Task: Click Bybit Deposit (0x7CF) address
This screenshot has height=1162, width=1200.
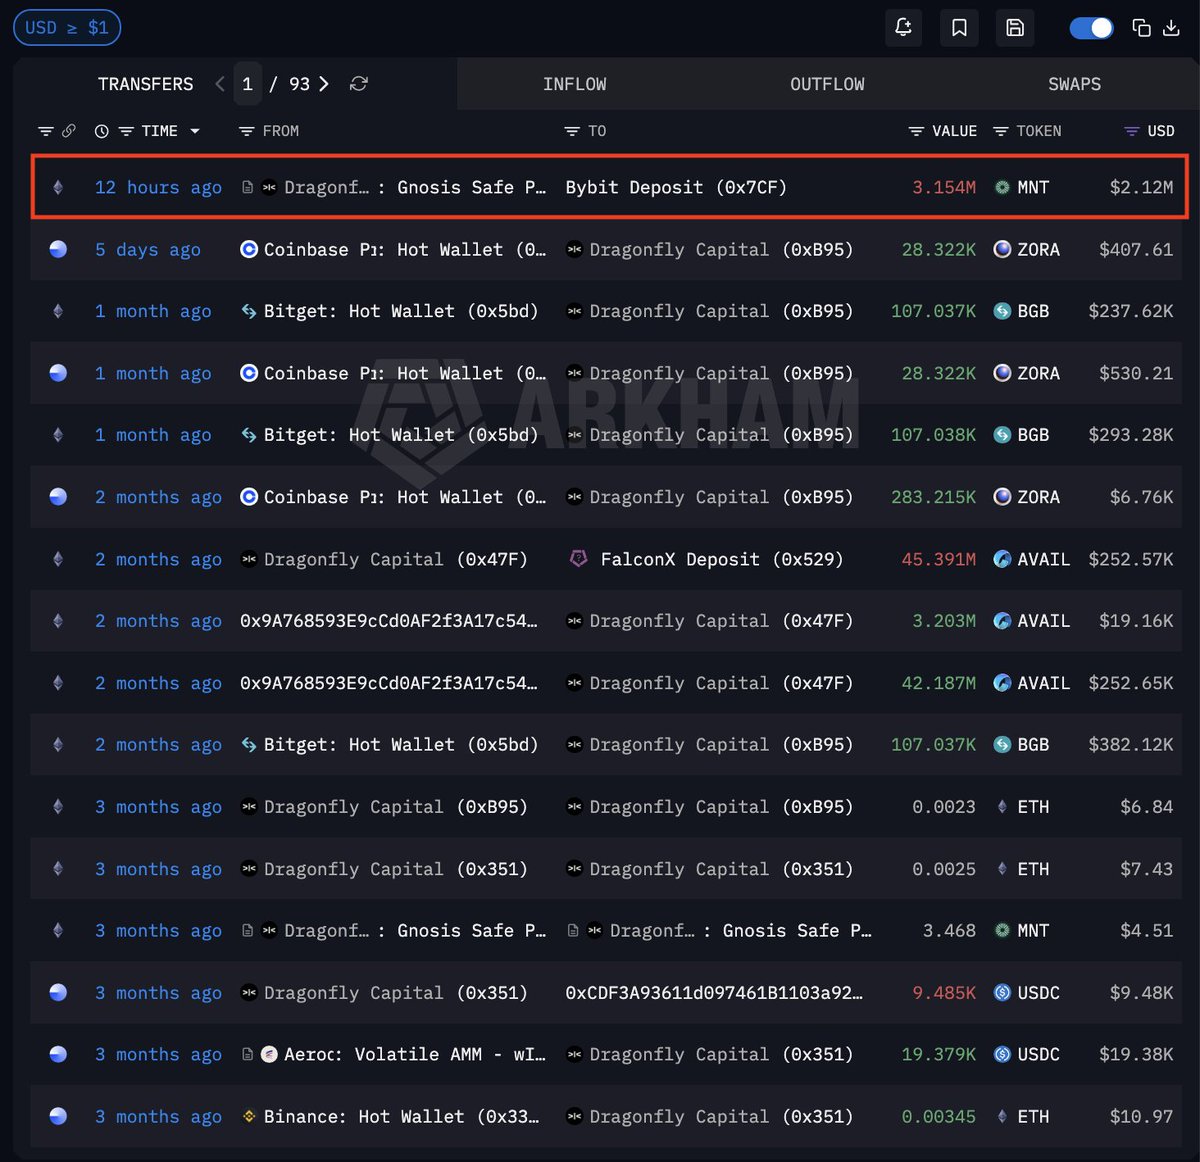Action: tap(676, 187)
